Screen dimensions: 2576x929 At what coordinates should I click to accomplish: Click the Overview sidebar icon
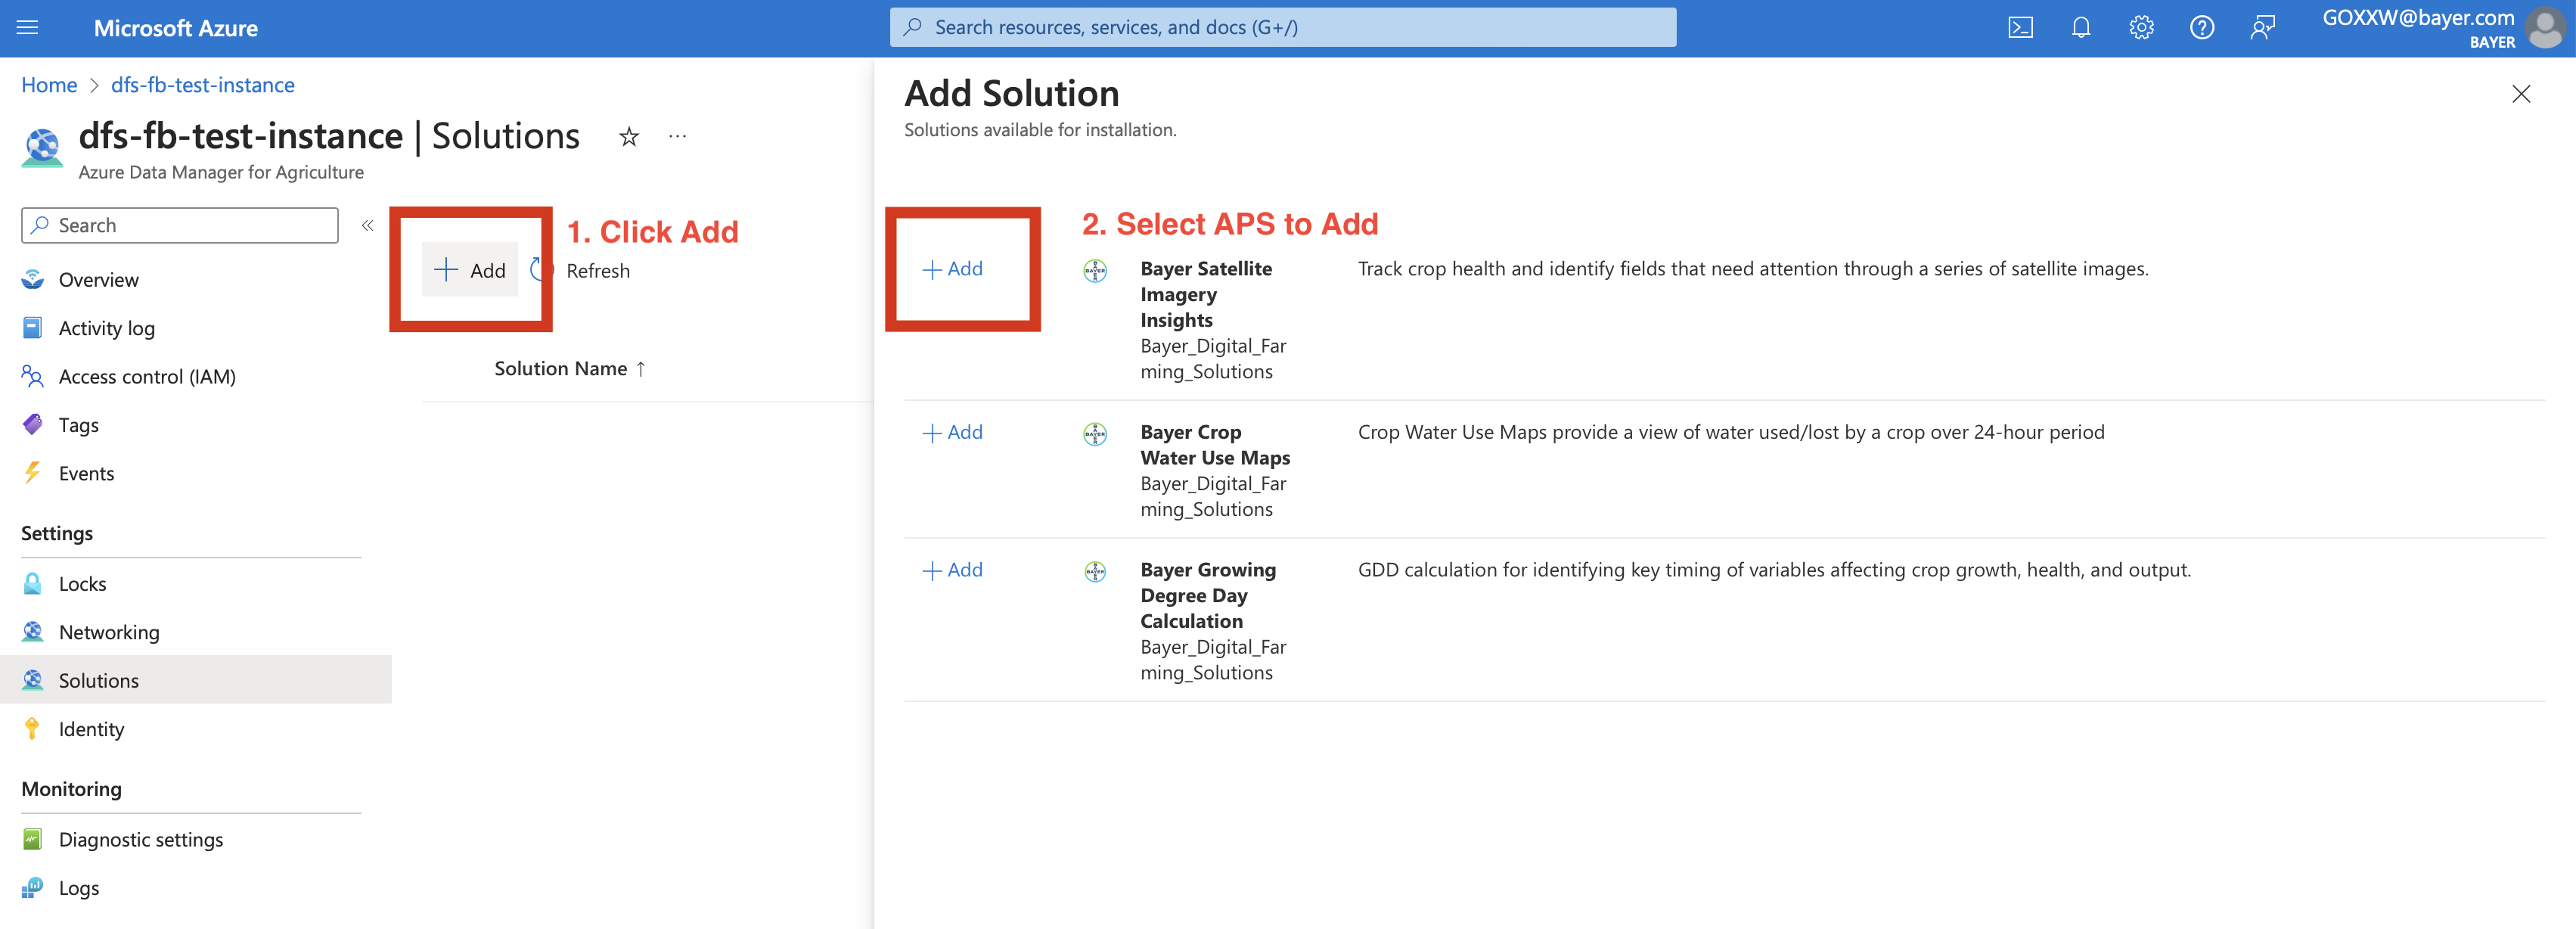coord(33,279)
